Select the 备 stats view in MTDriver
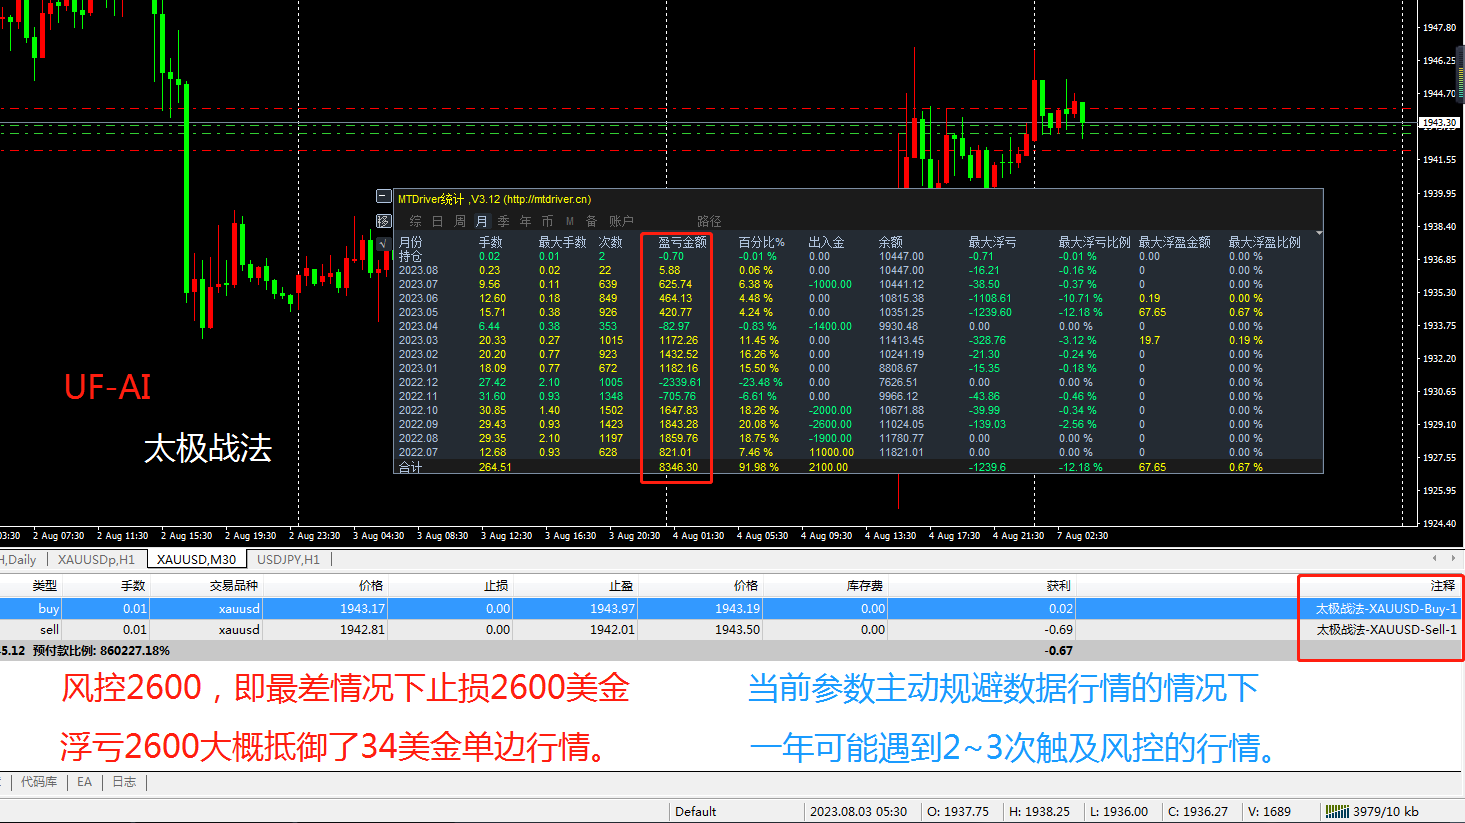The height and width of the screenshot is (823, 1465). coord(591,221)
